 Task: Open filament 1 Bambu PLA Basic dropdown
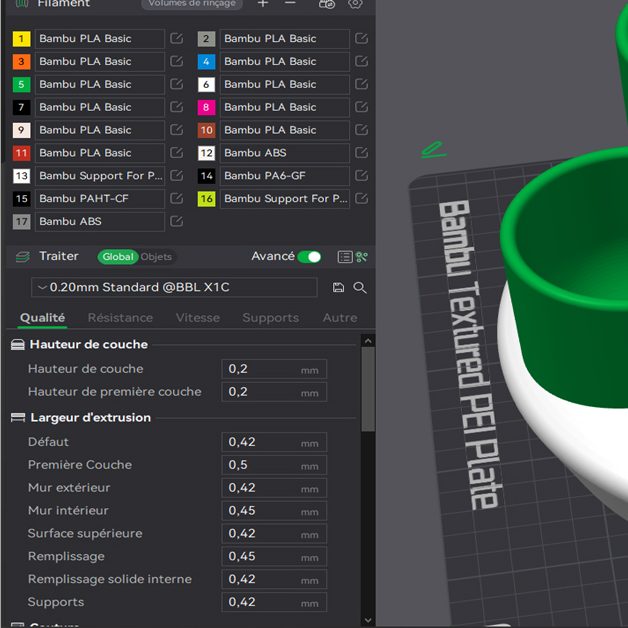pos(100,38)
